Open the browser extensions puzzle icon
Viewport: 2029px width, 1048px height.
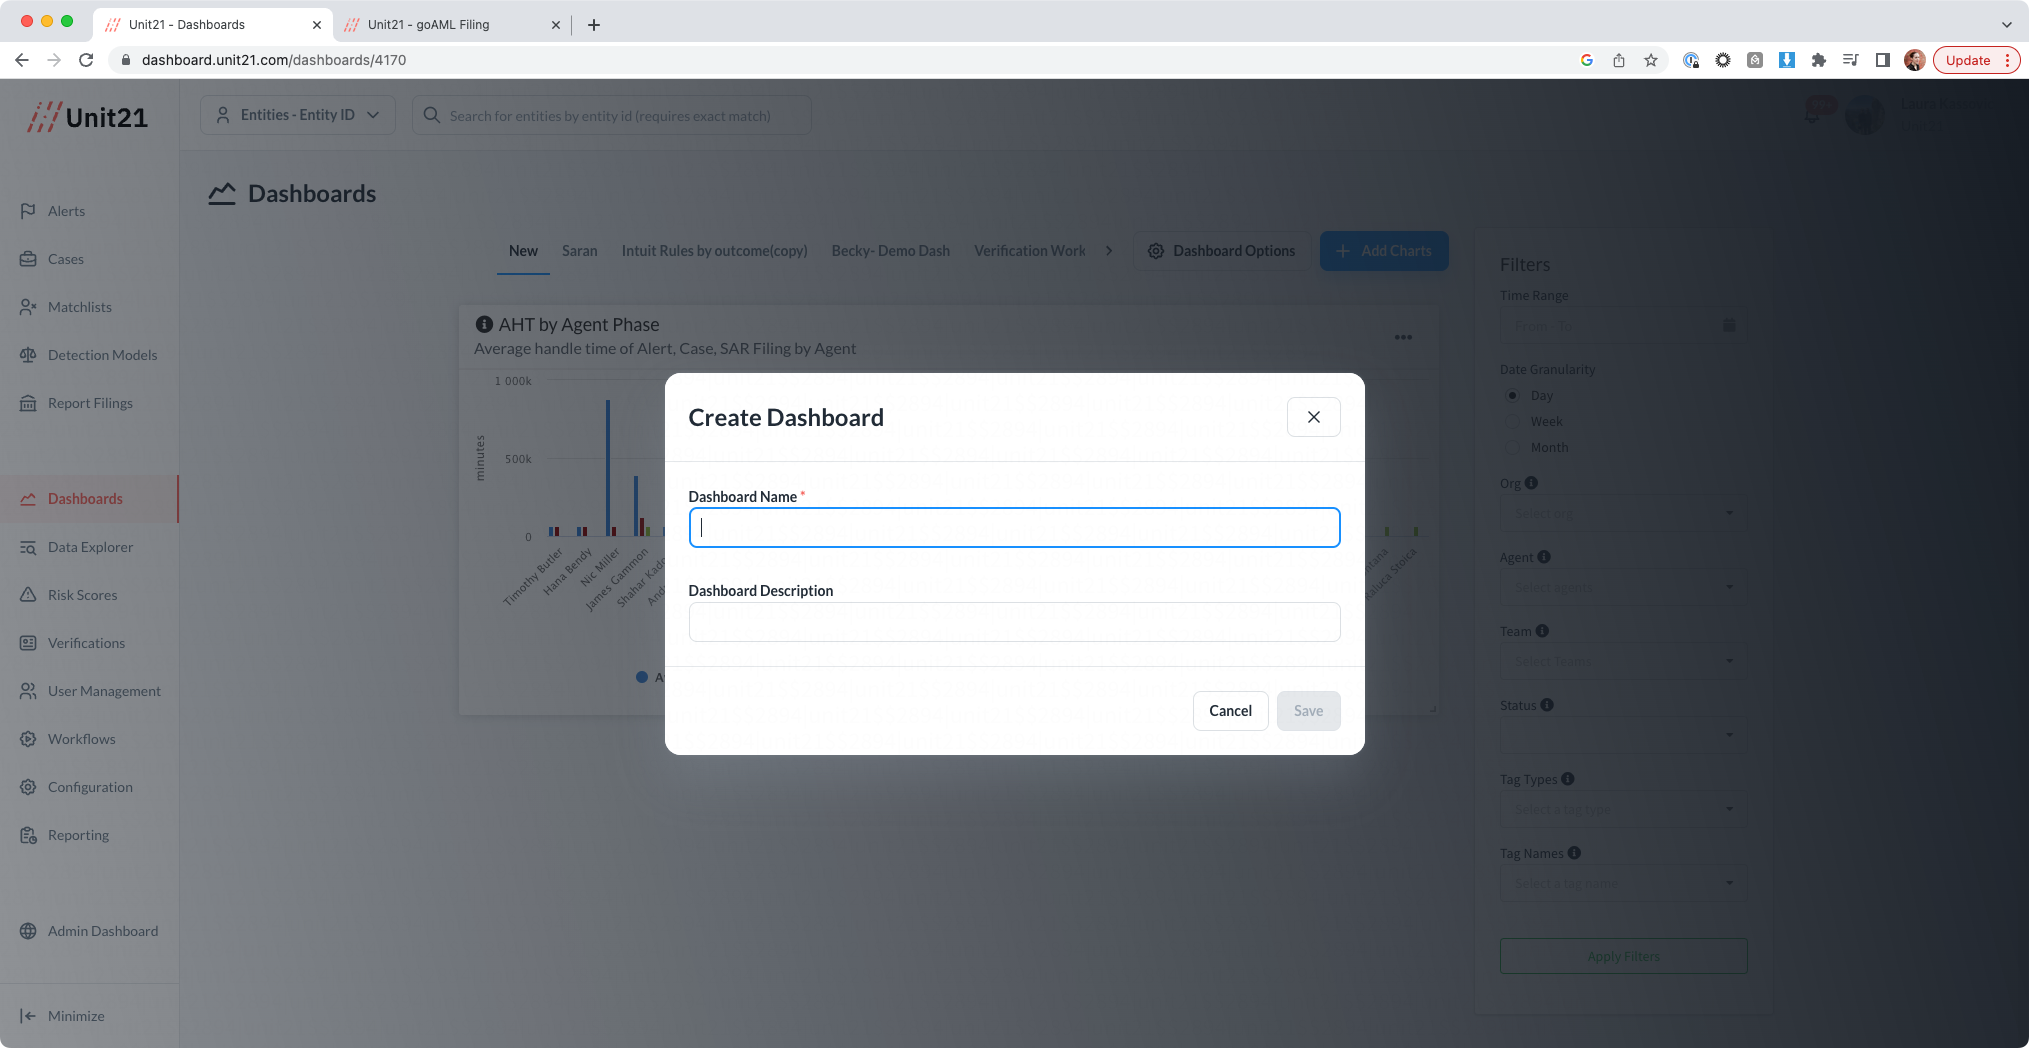[1819, 60]
